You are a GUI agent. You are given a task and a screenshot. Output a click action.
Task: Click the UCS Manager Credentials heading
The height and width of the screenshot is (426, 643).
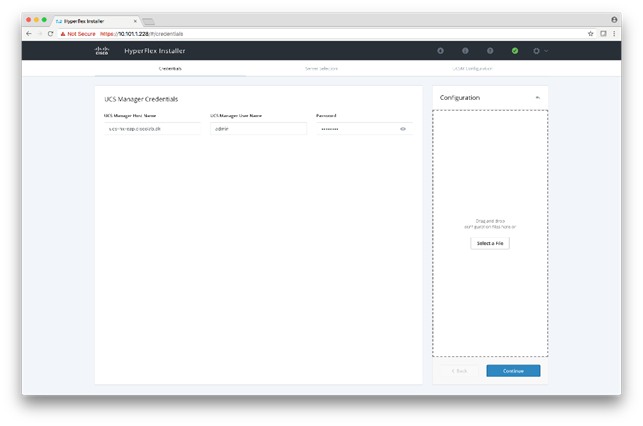(x=141, y=99)
